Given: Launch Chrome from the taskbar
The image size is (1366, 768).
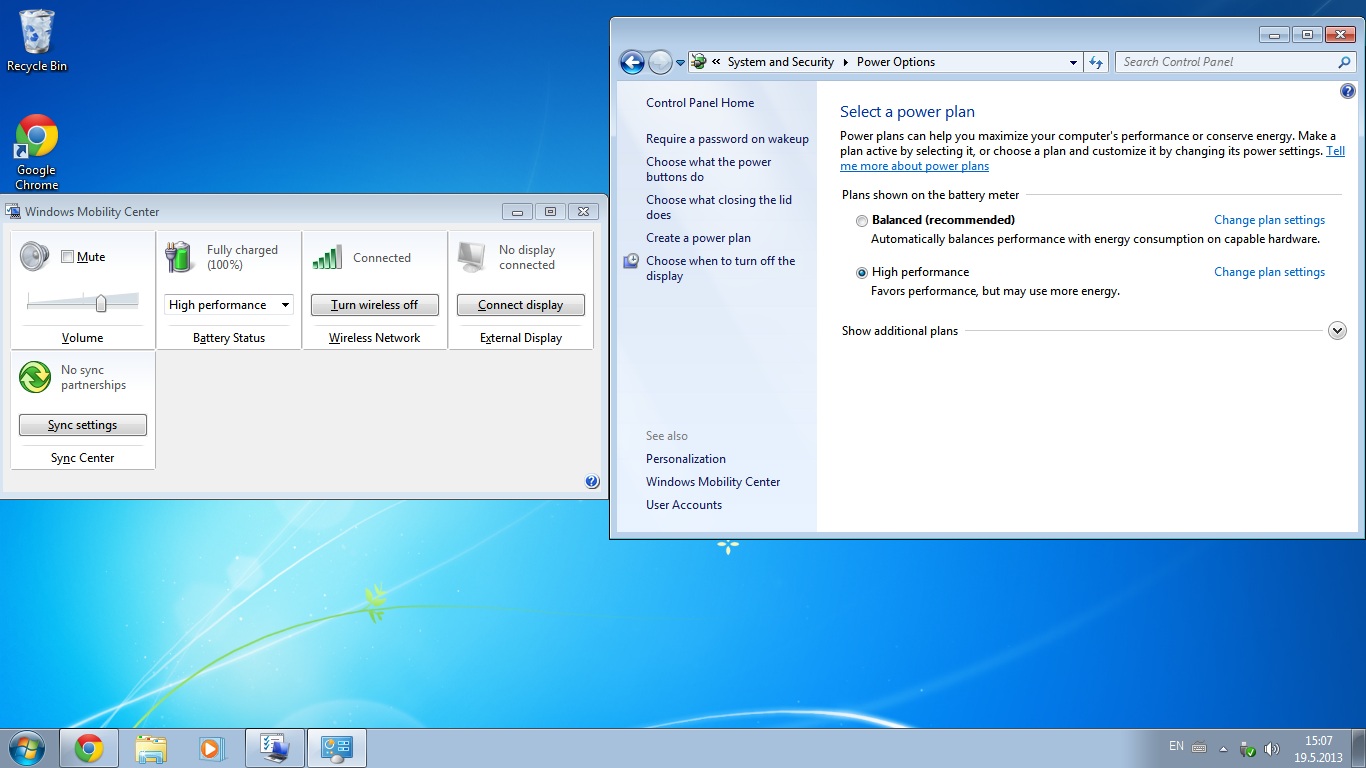Looking at the screenshot, I should pos(89,748).
